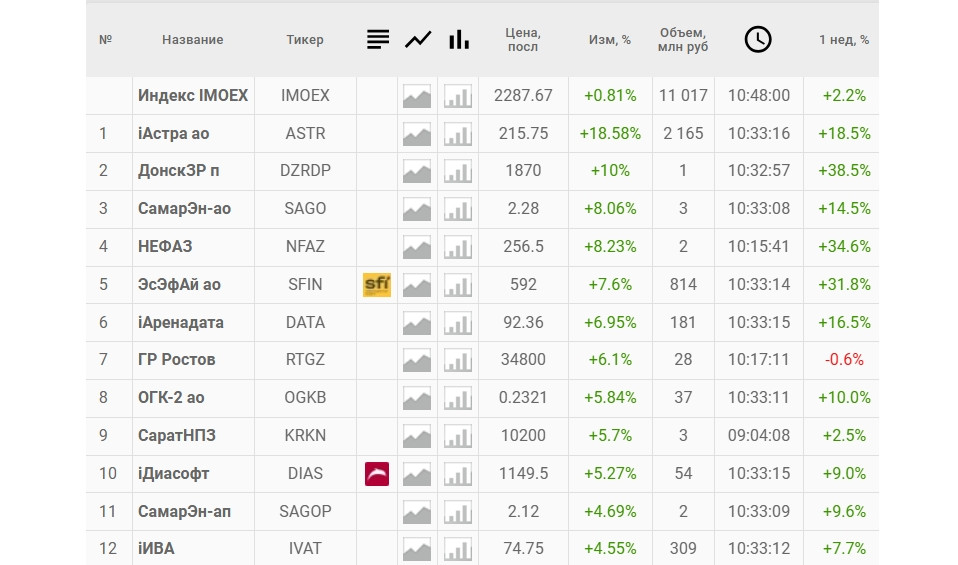Open area chart icon for SAGOP row
958x565 pixels.
[417, 512]
